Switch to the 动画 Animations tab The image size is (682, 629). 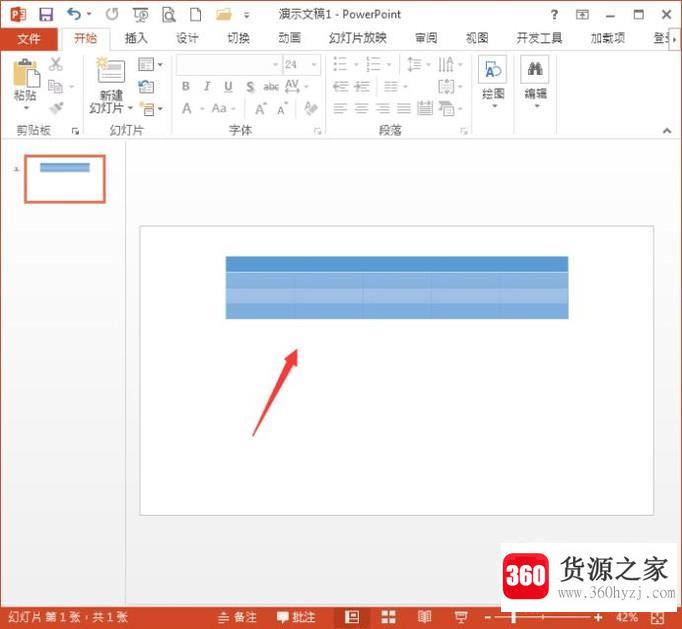(289, 38)
